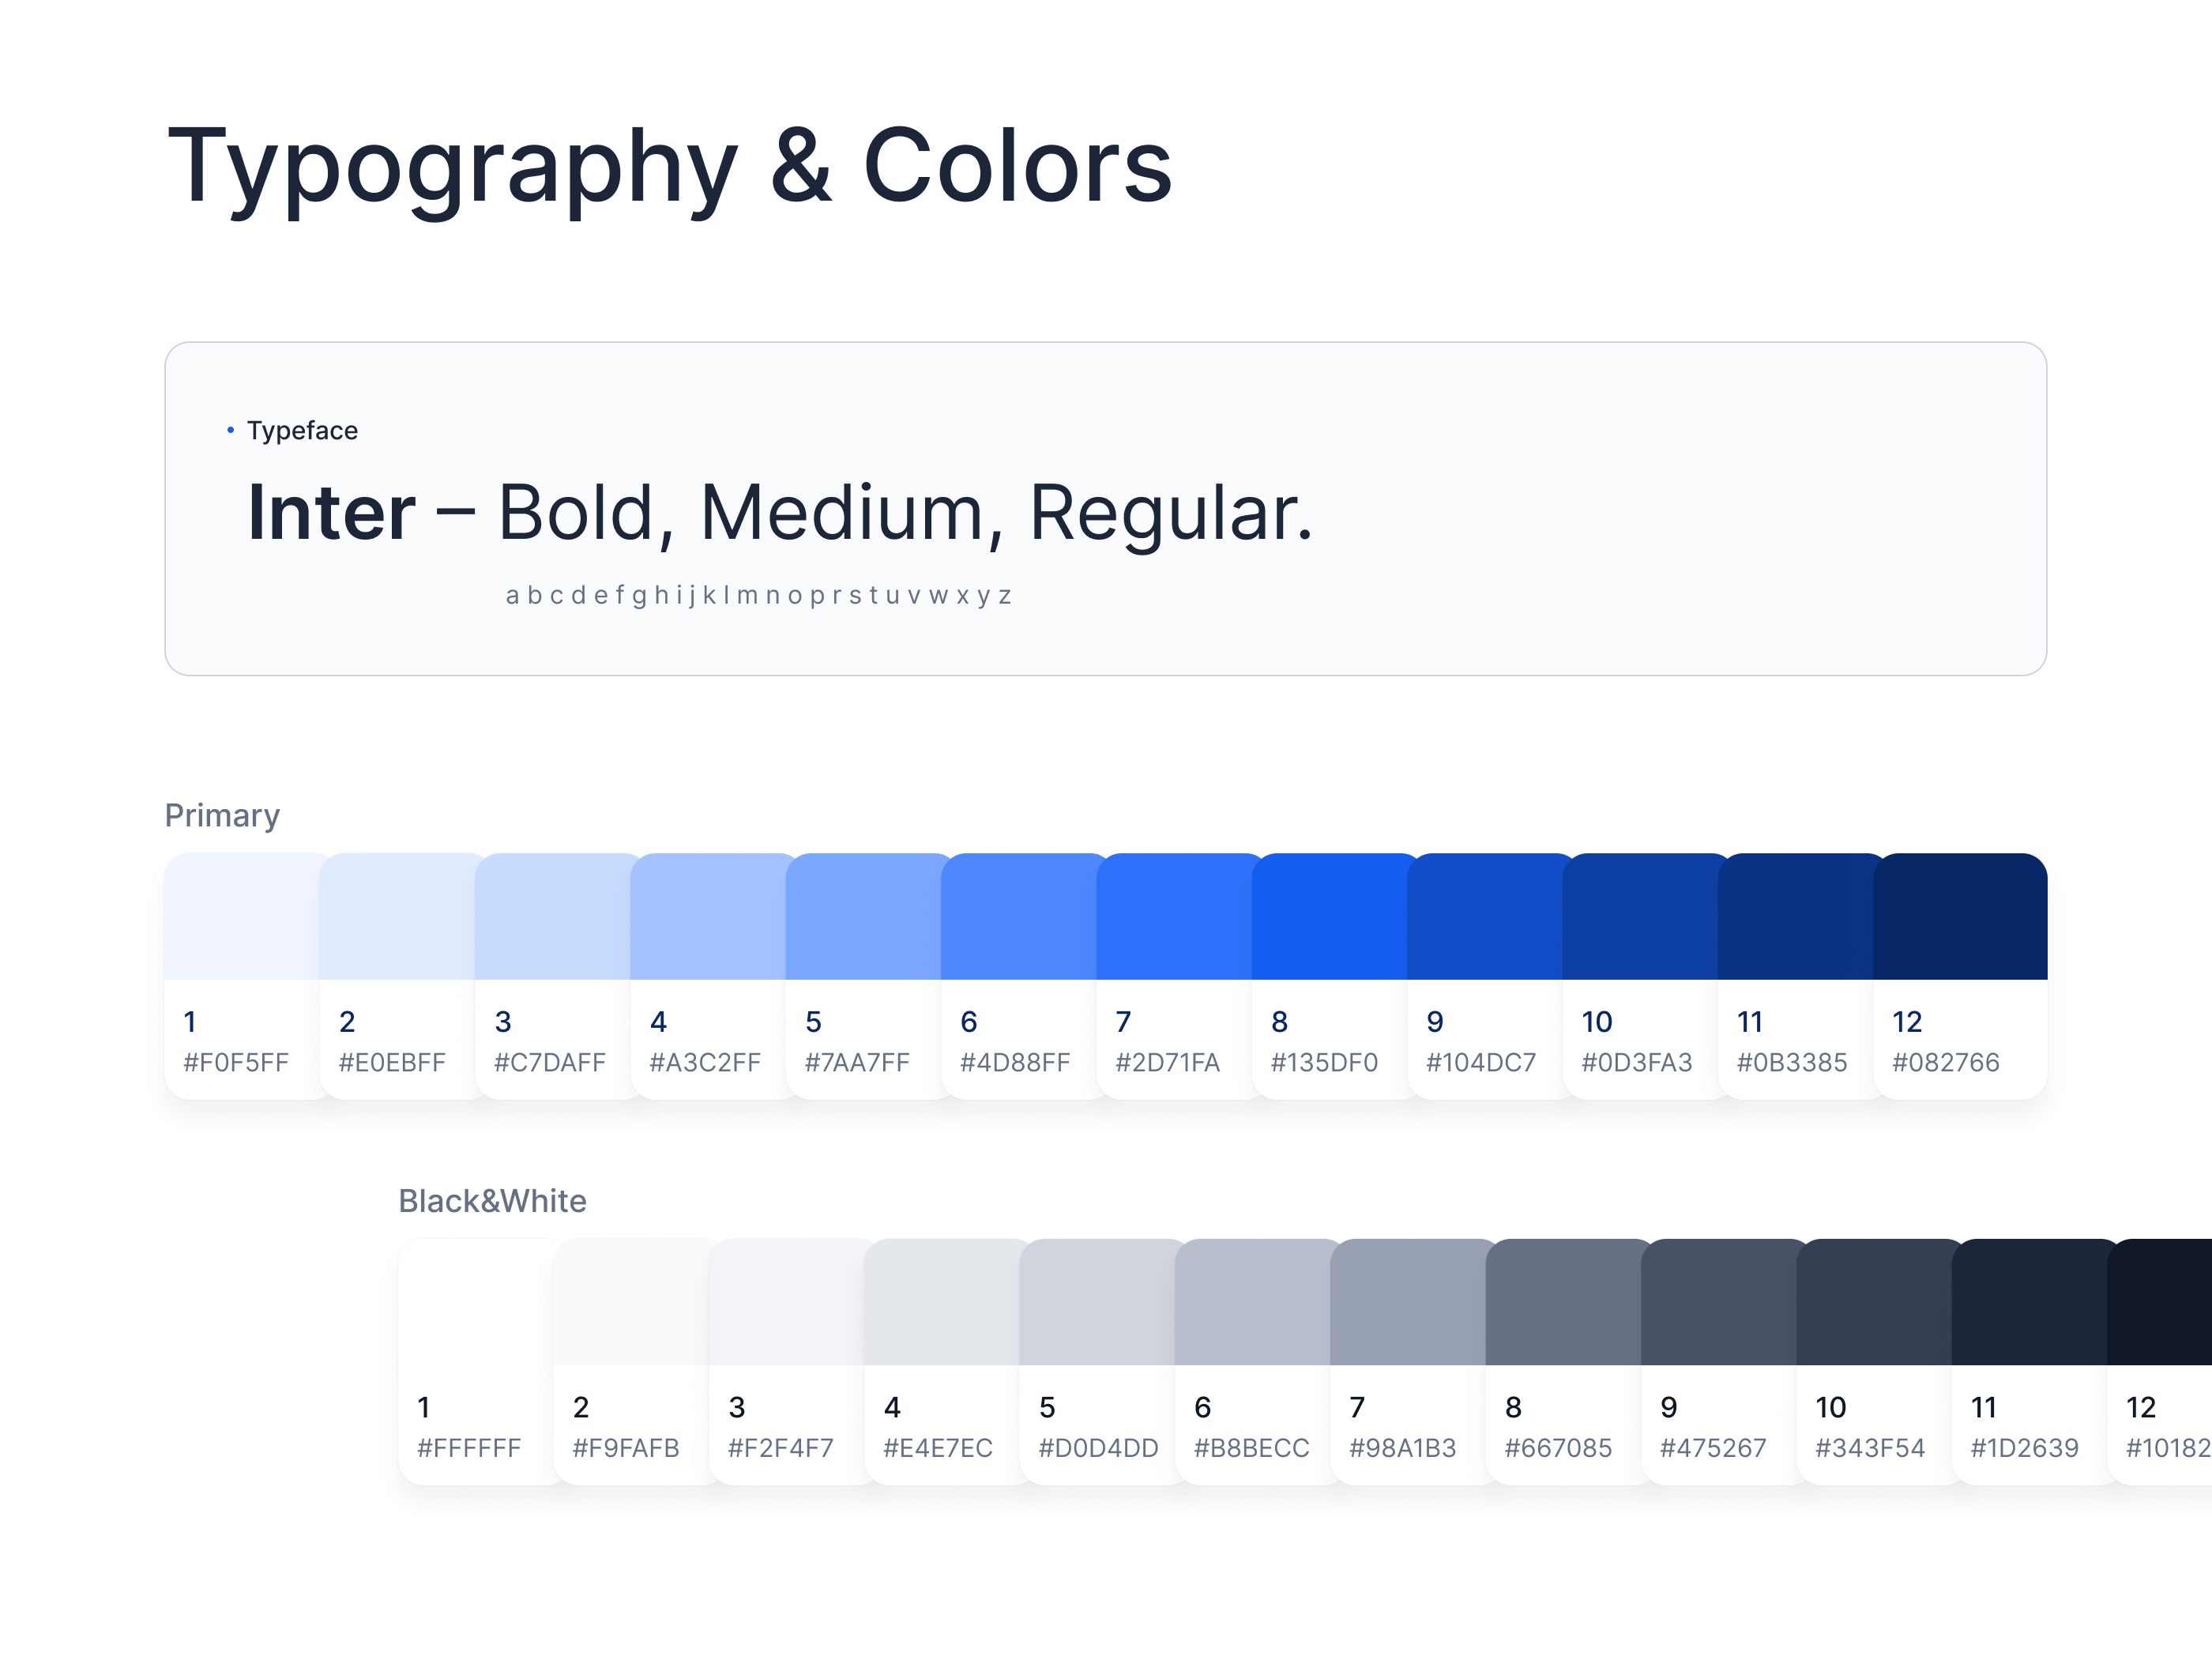
Task: Pick the Primary swatch #0D3FA3
Action: [x=1641, y=916]
